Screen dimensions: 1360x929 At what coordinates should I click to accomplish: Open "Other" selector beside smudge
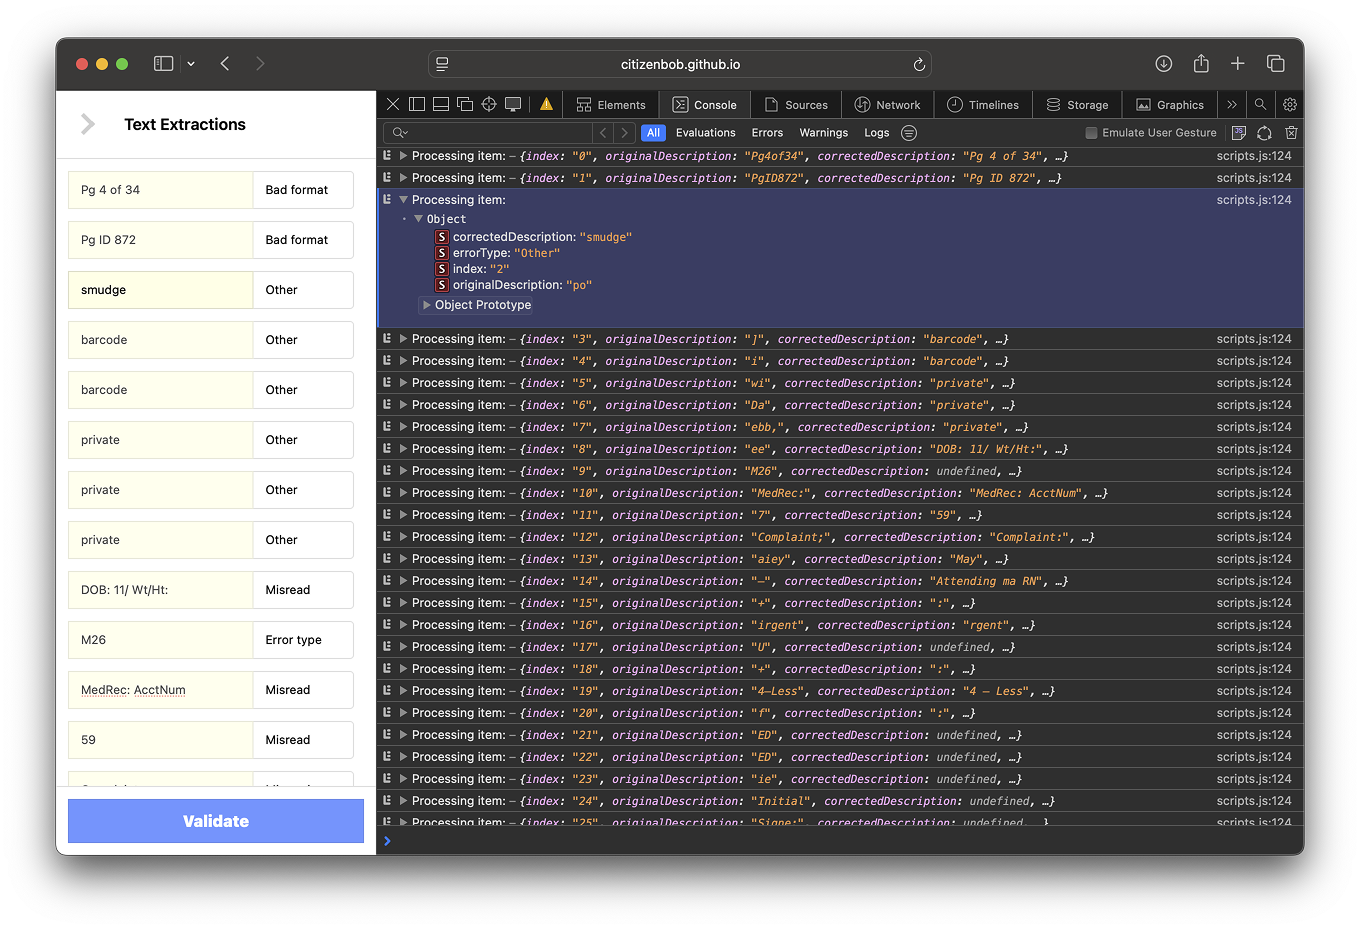click(x=303, y=290)
